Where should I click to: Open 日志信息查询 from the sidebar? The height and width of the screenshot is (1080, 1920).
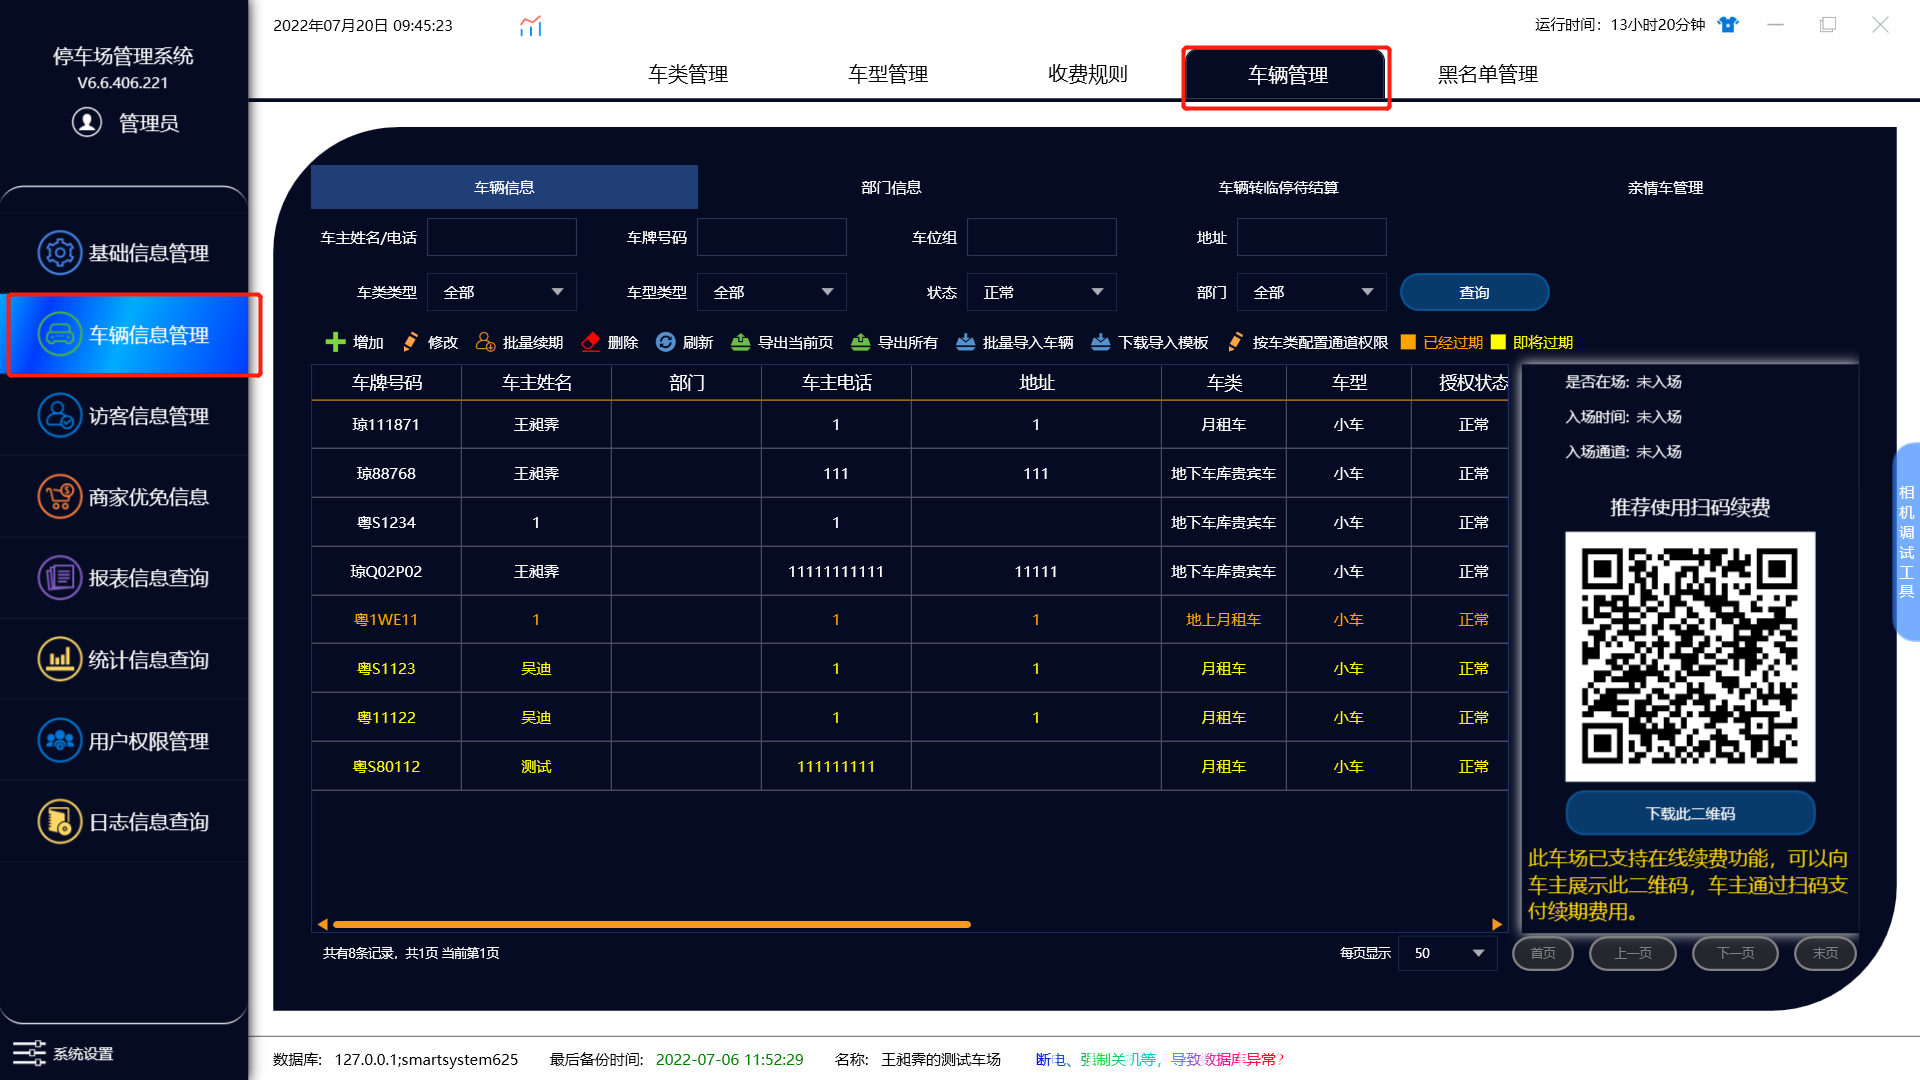124,822
